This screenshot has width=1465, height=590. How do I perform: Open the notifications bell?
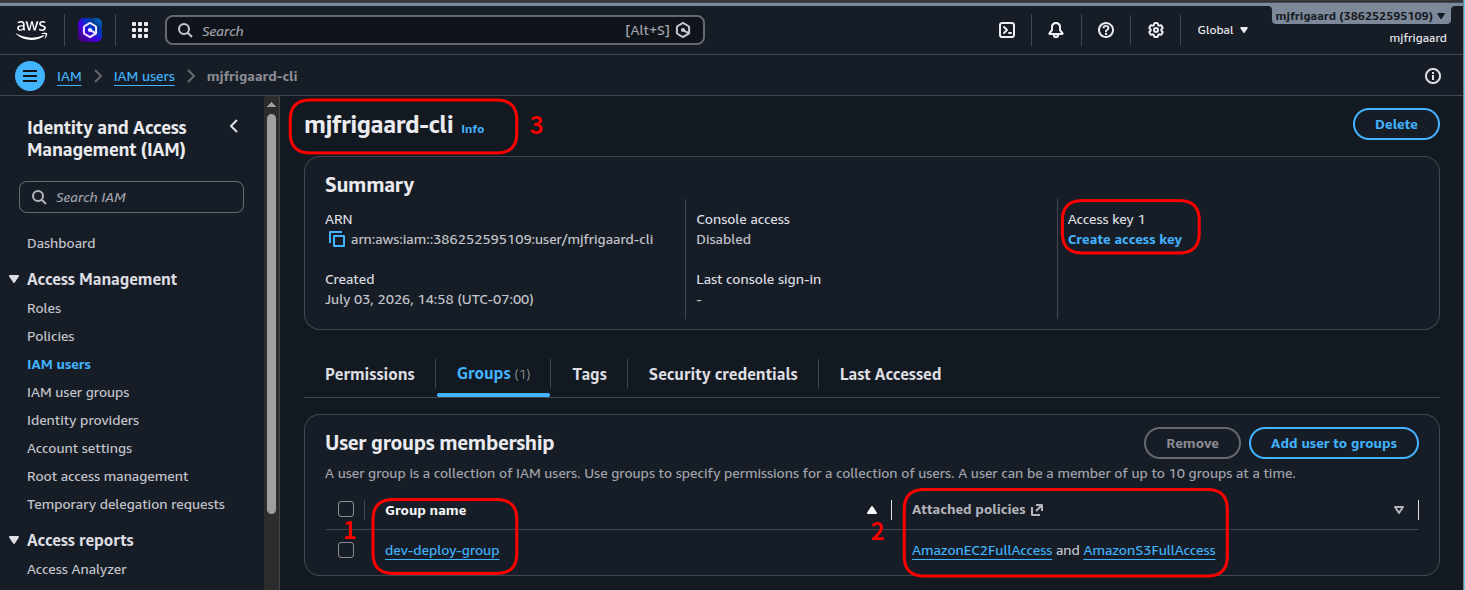click(1056, 30)
